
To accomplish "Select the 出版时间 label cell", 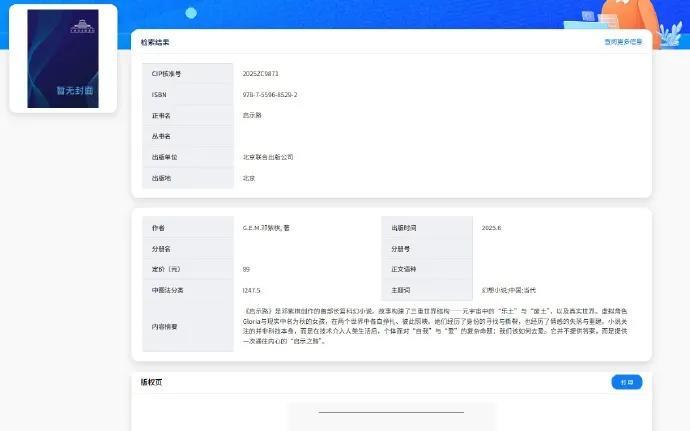I will pyautogui.click(x=427, y=228).
